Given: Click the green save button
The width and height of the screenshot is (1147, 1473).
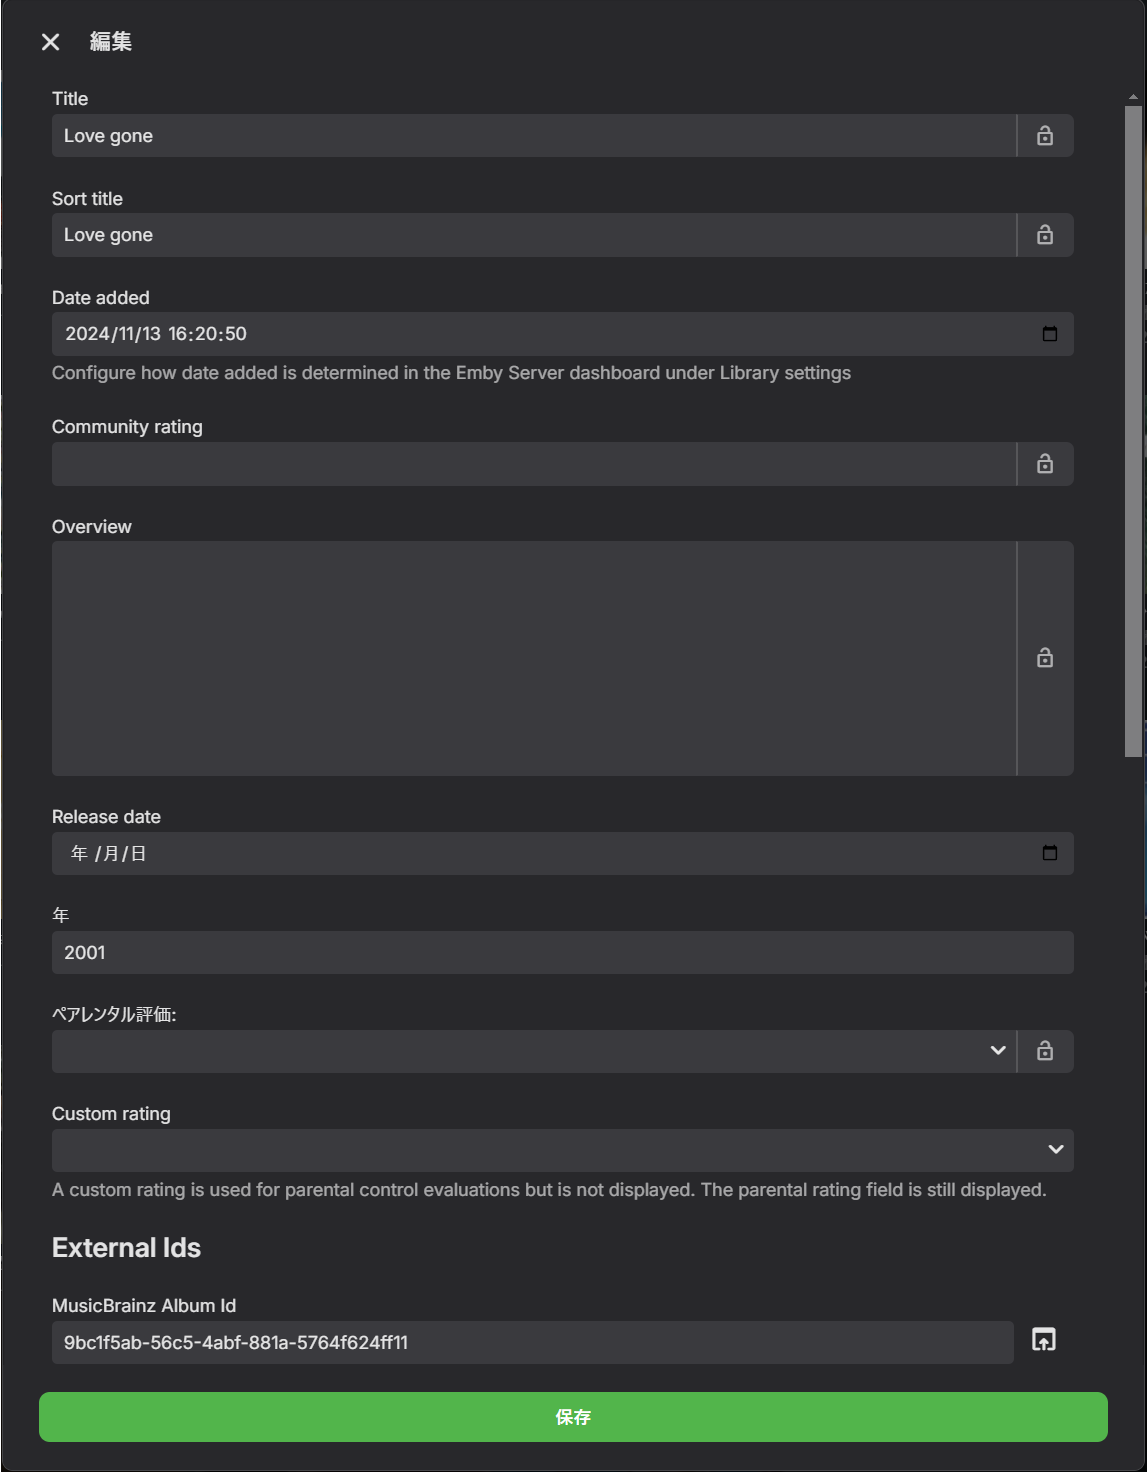Looking at the screenshot, I should click(573, 1417).
